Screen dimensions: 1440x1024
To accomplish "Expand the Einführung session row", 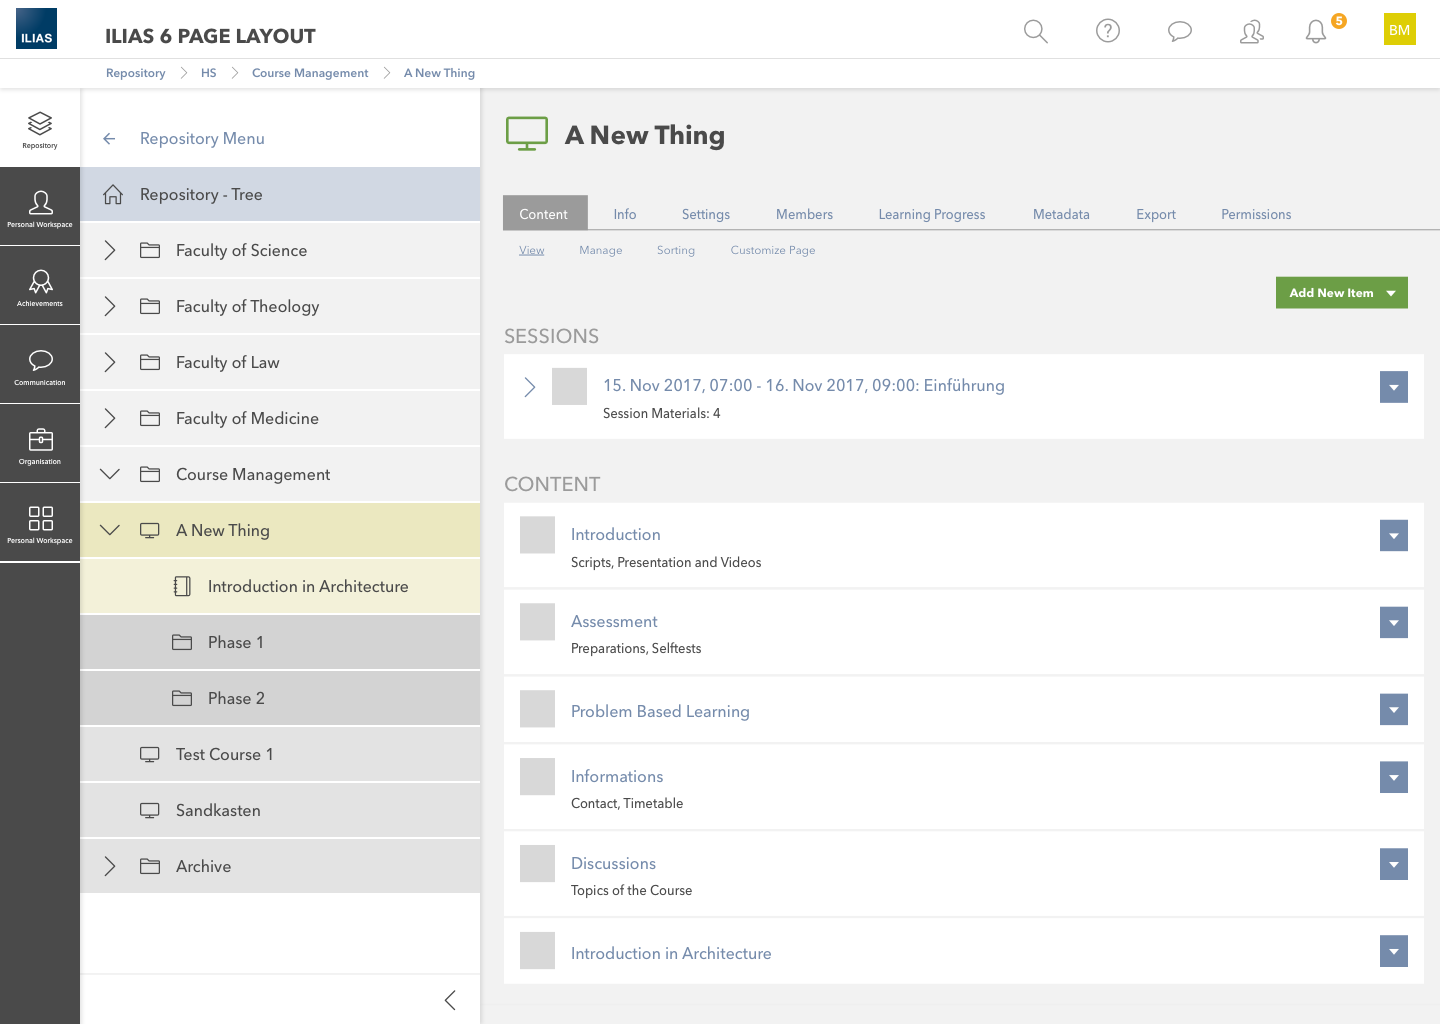I will pyautogui.click(x=530, y=387).
